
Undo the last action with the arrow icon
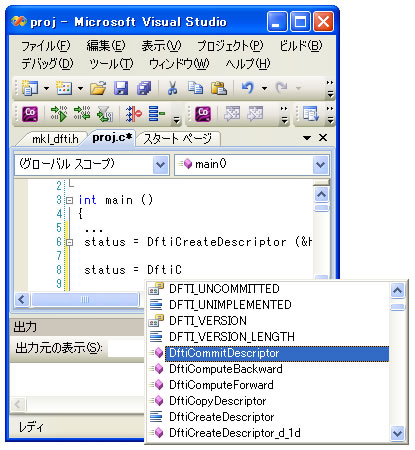point(248,88)
